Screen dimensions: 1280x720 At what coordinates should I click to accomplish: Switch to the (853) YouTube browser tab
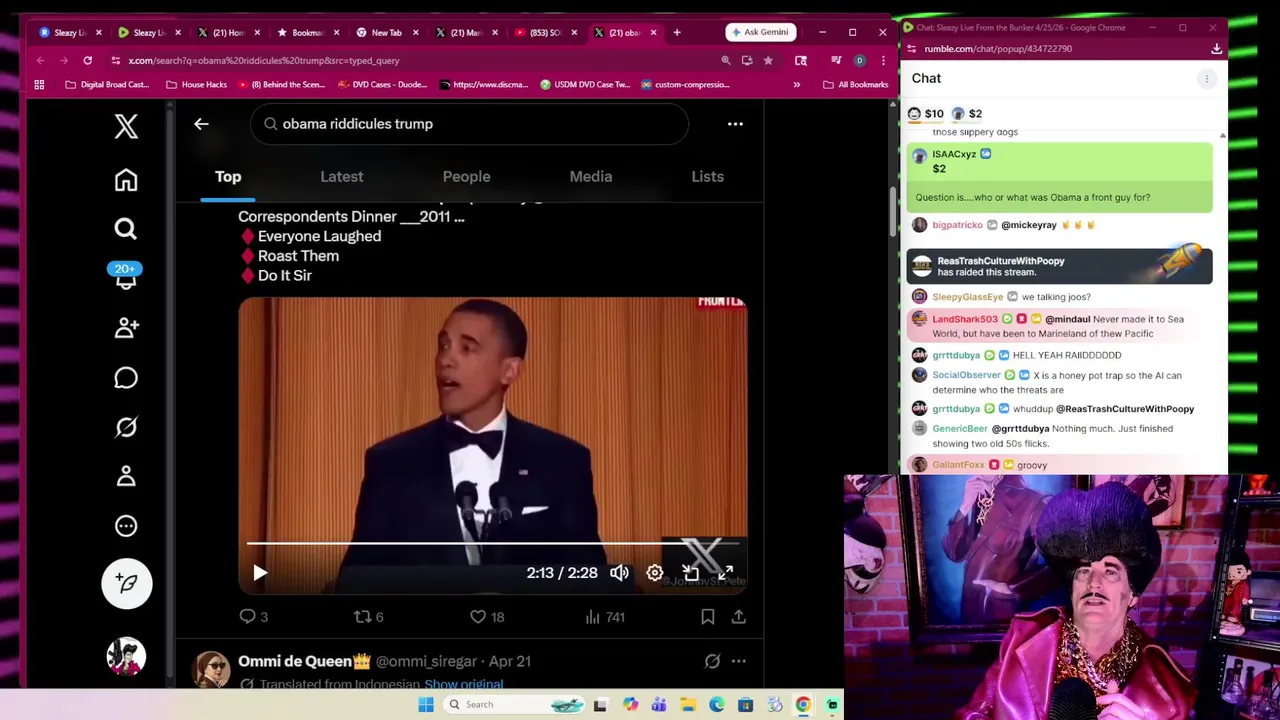pyautogui.click(x=544, y=33)
